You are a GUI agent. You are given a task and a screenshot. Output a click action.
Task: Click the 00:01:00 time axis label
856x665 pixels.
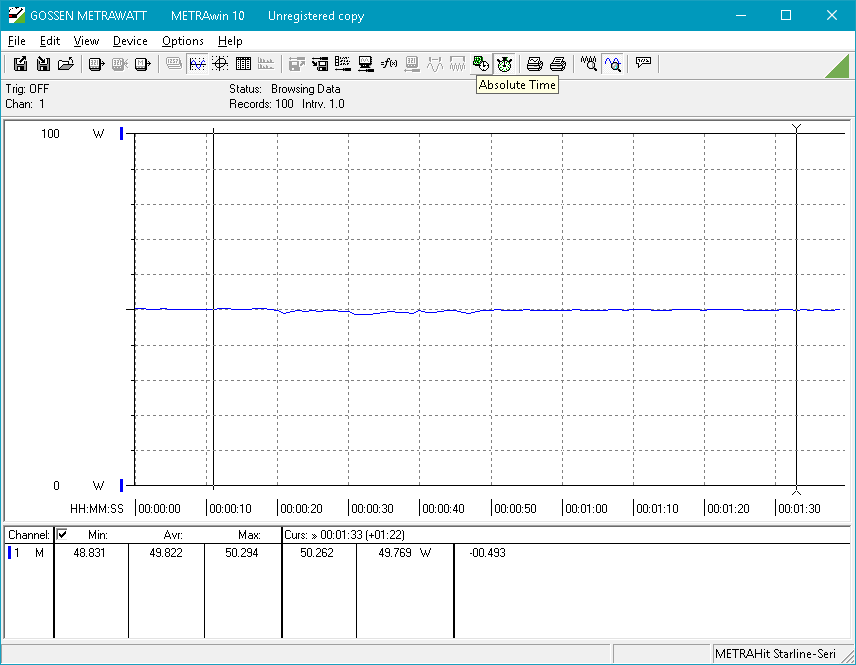586,508
